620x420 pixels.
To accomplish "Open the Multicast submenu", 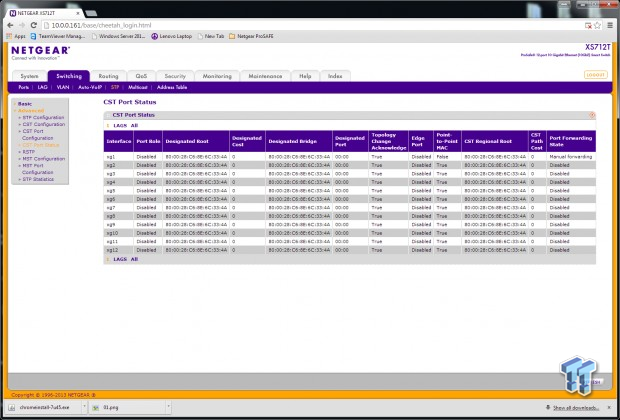I will tap(138, 87).
